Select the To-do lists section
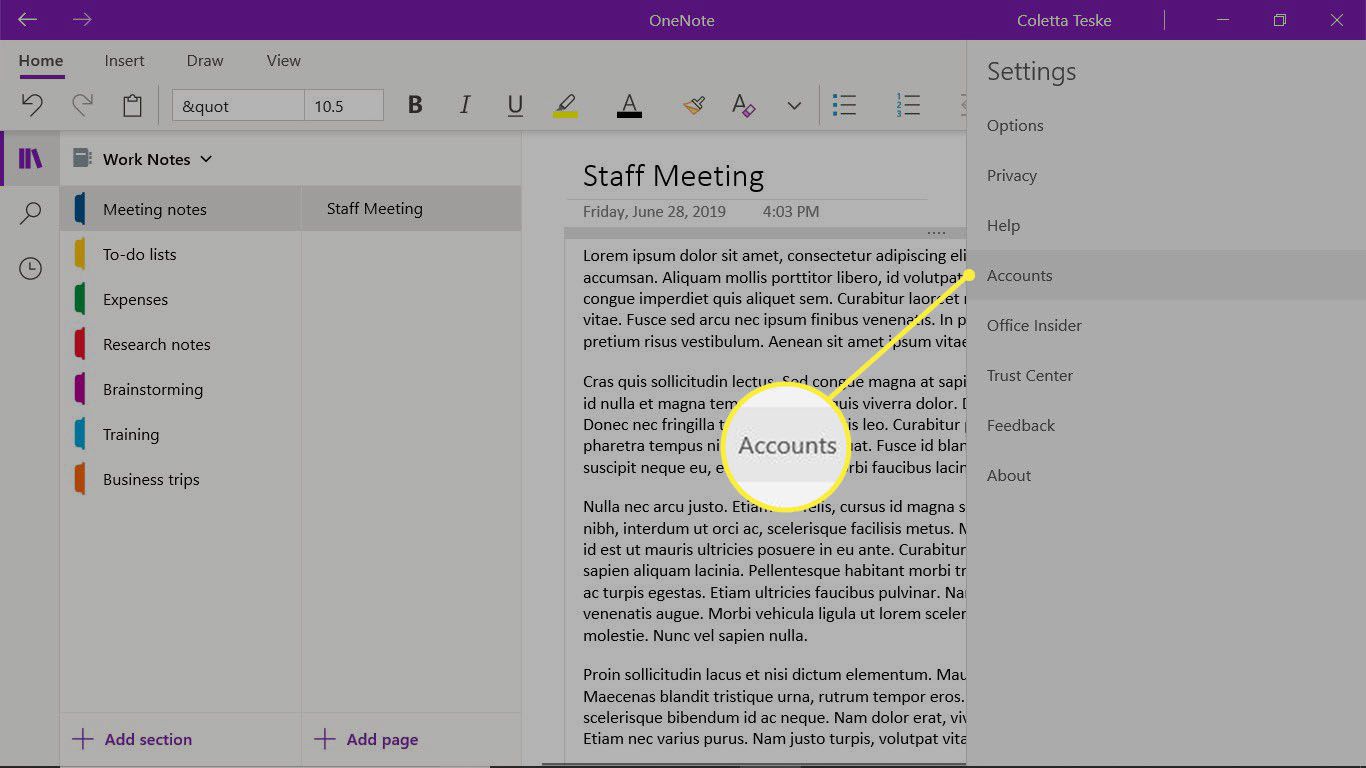1366x768 pixels. [x=181, y=254]
